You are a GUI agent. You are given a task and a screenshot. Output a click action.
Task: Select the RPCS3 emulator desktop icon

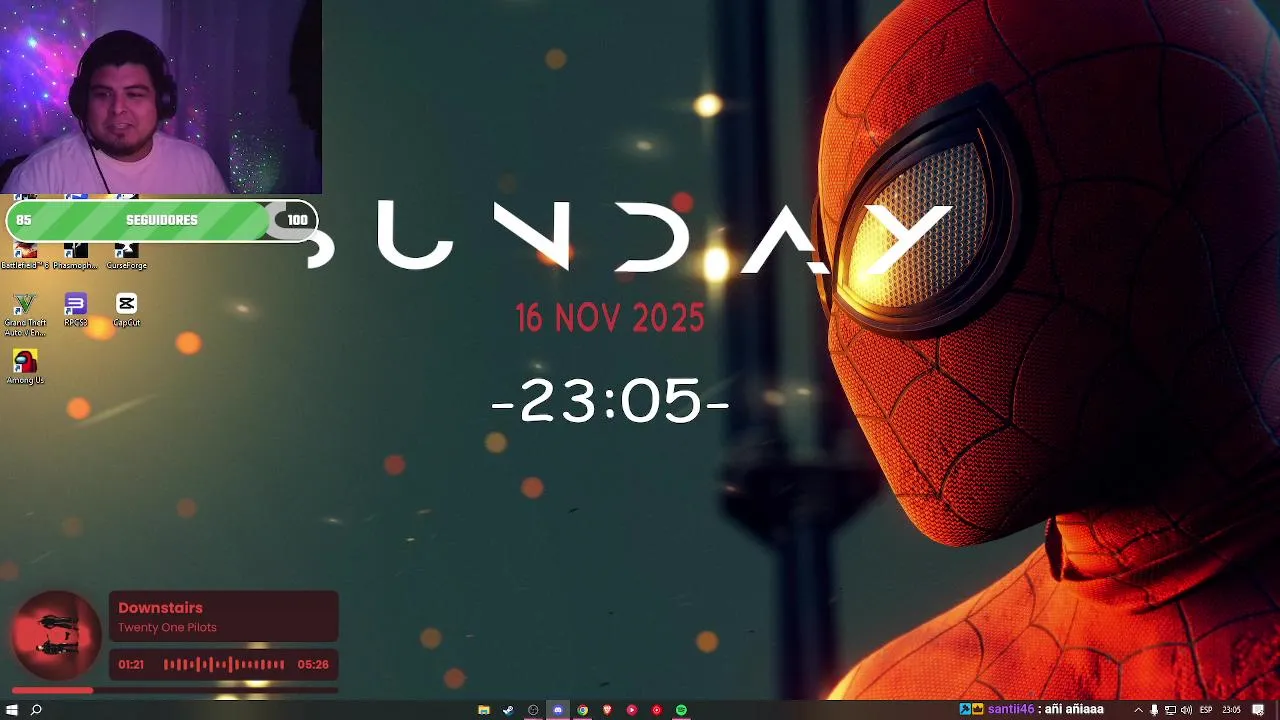[76, 310]
